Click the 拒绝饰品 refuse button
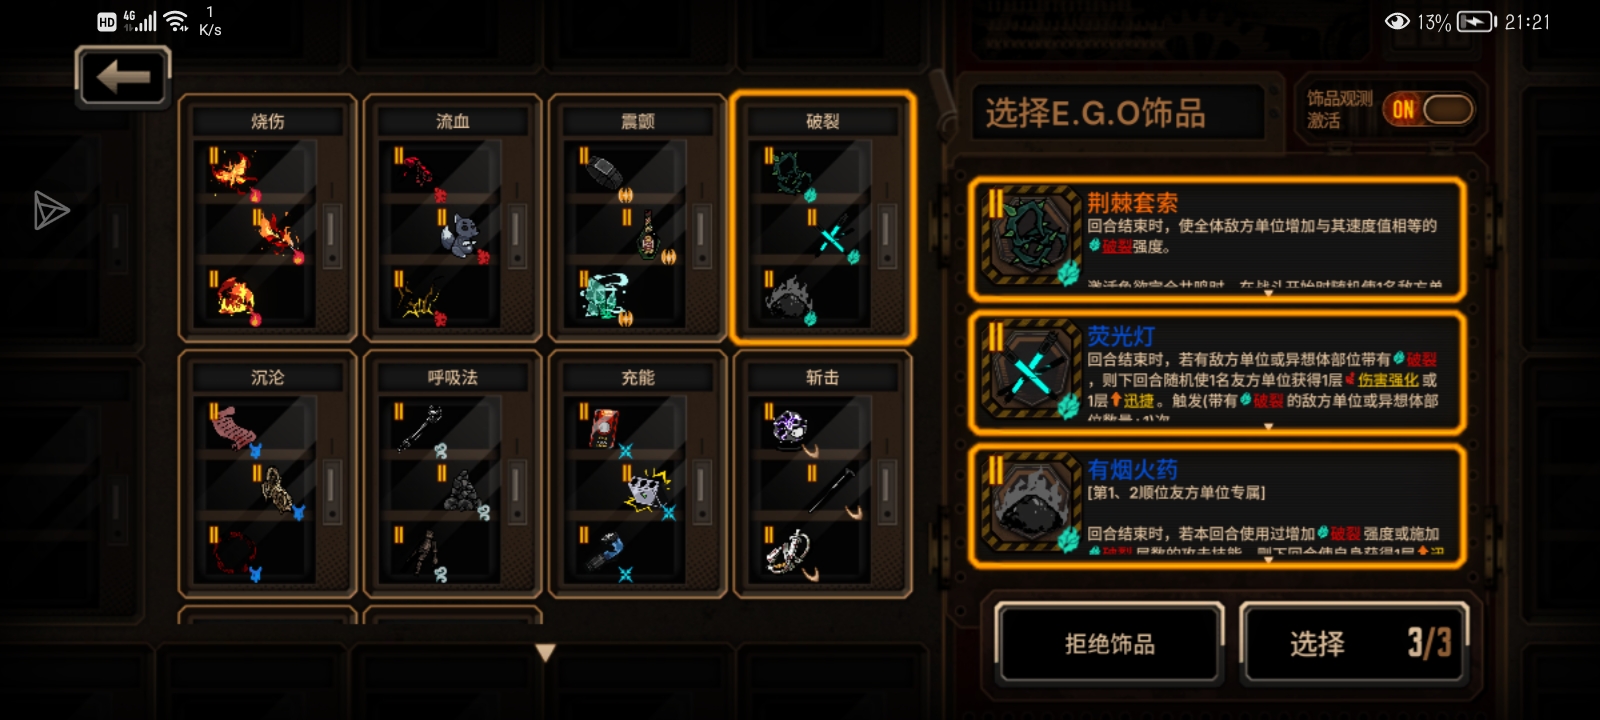Viewport: 1600px width, 720px height. coord(1110,644)
